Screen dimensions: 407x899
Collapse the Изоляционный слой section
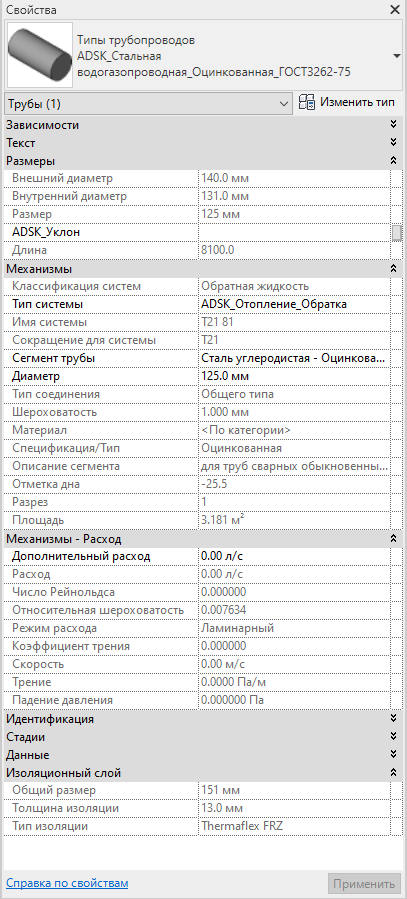tap(393, 772)
